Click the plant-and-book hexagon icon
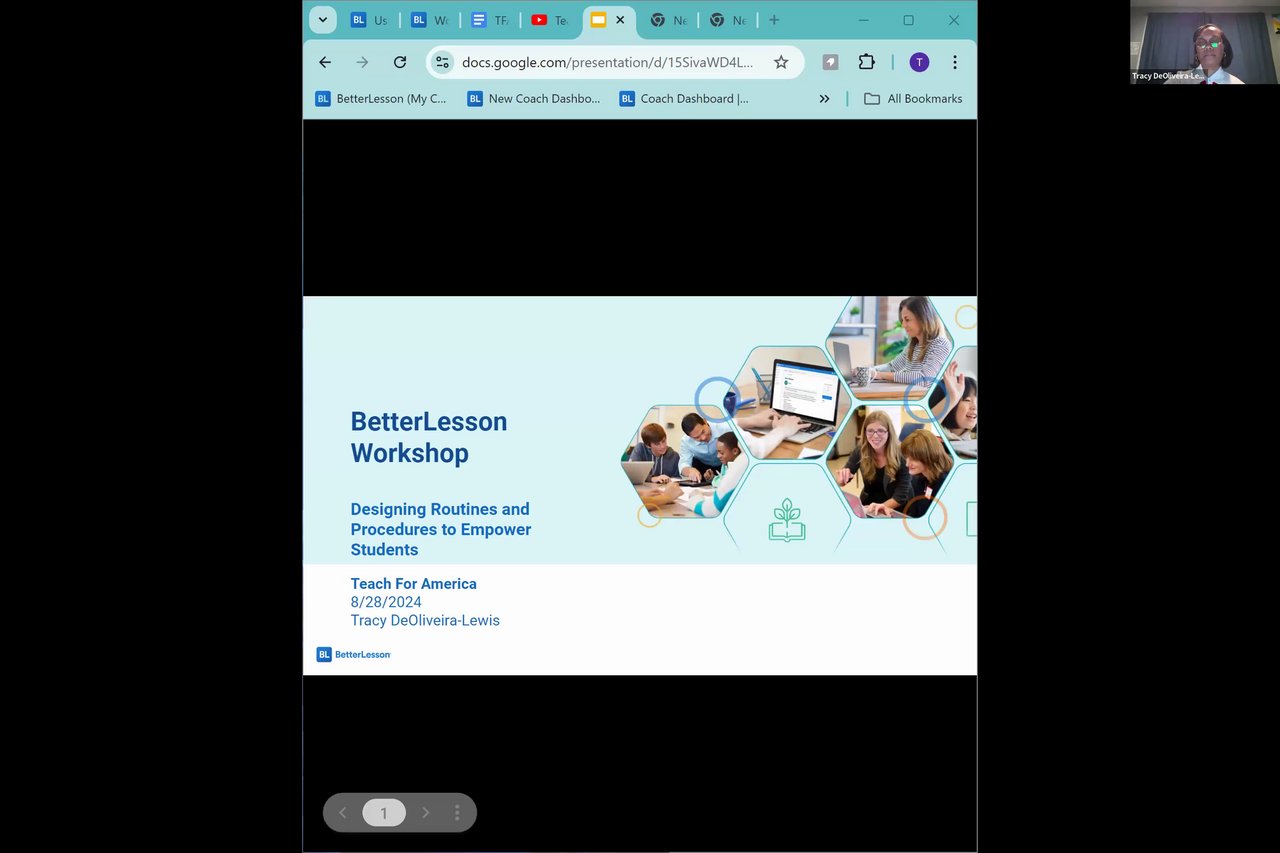Image resolution: width=1280 pixels, height=853 pixels. 787,520
